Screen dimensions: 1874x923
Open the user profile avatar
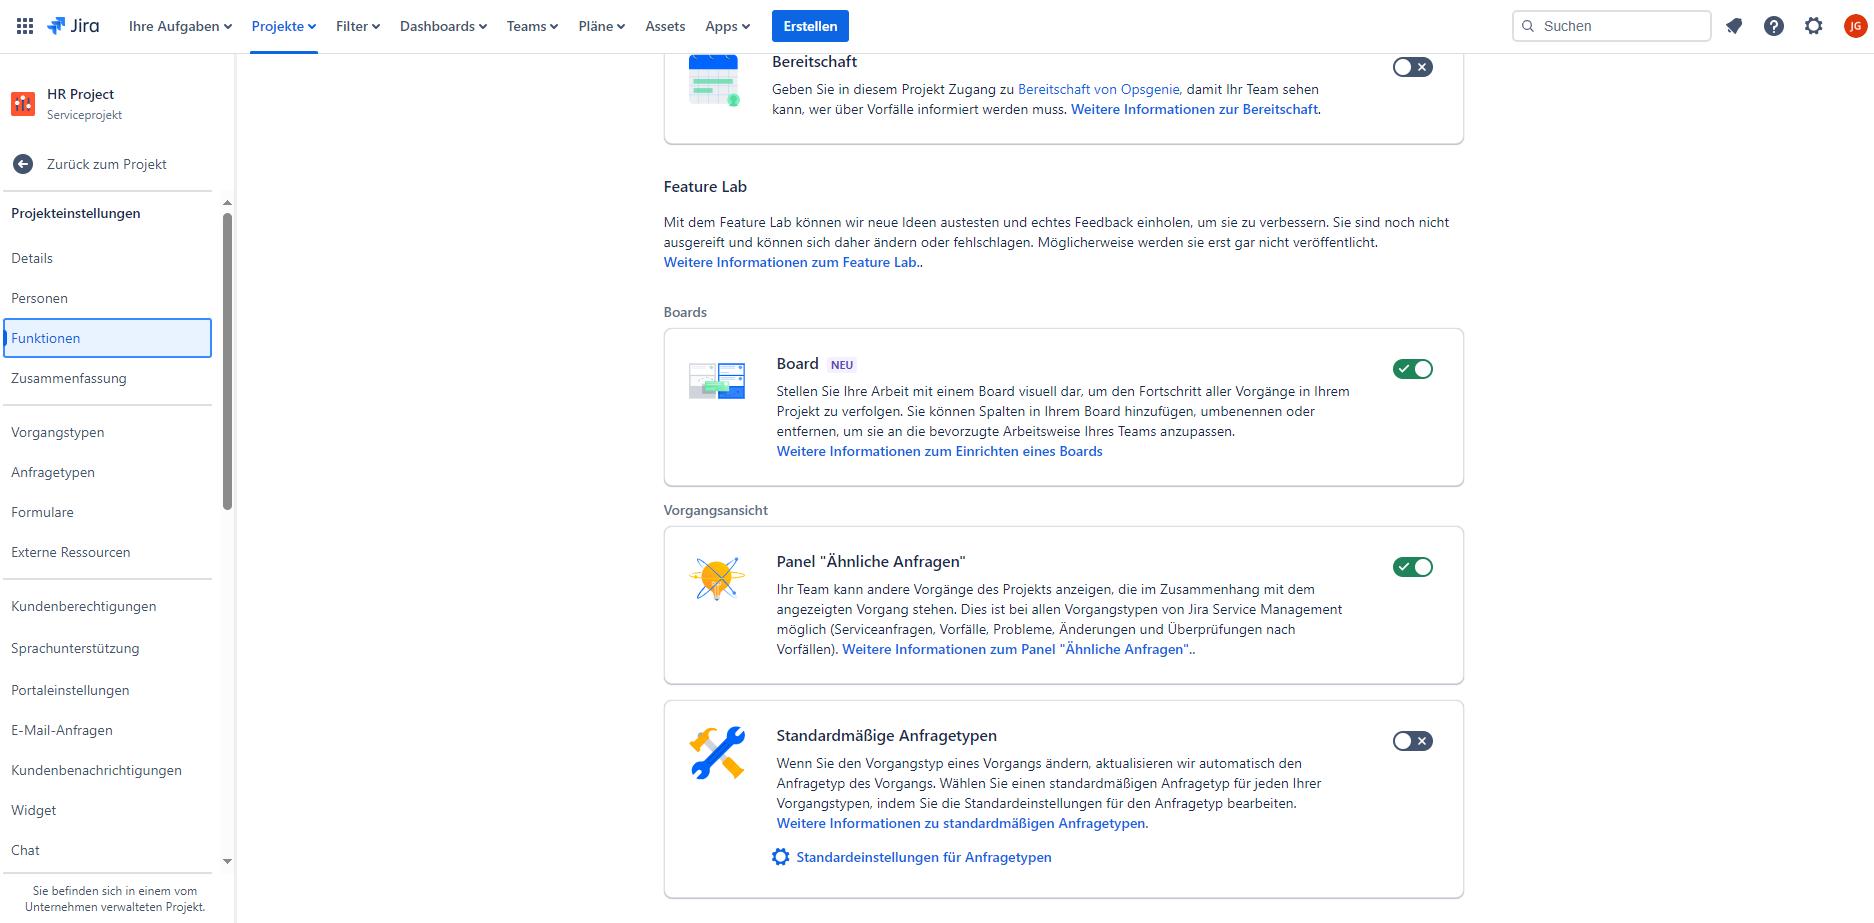1855,26
